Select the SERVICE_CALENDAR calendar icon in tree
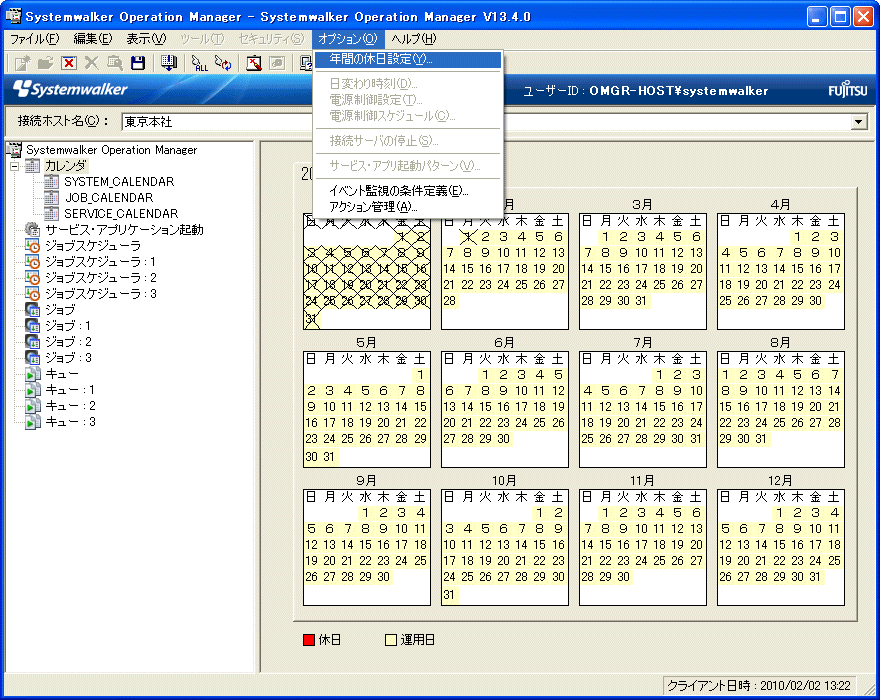Screen dimensions: 880x700 point(52,213)
